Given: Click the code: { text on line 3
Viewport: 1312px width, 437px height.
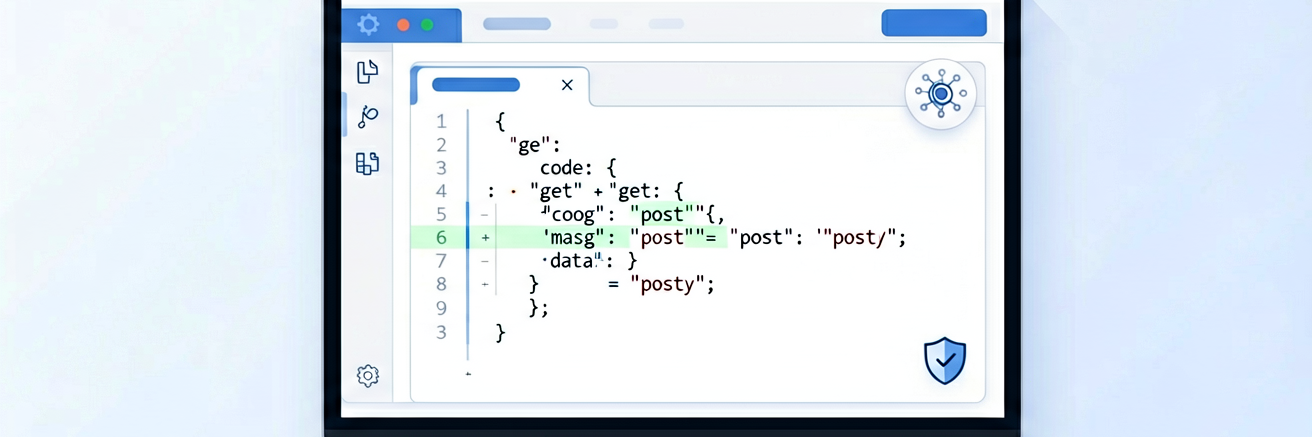Looking at the screenshot, I should point(578,168).
